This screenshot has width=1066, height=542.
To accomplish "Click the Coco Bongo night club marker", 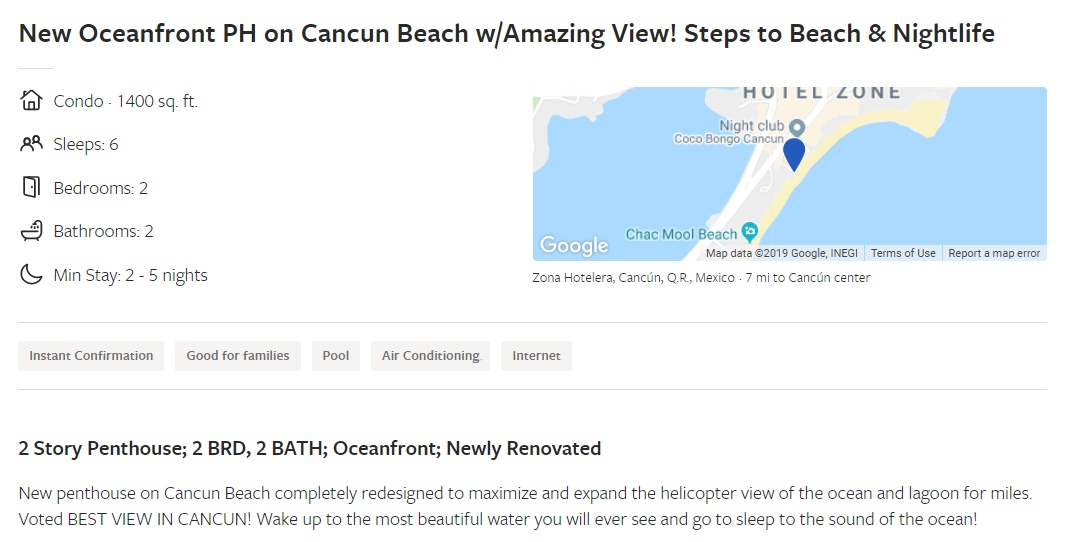I will 797,127.
